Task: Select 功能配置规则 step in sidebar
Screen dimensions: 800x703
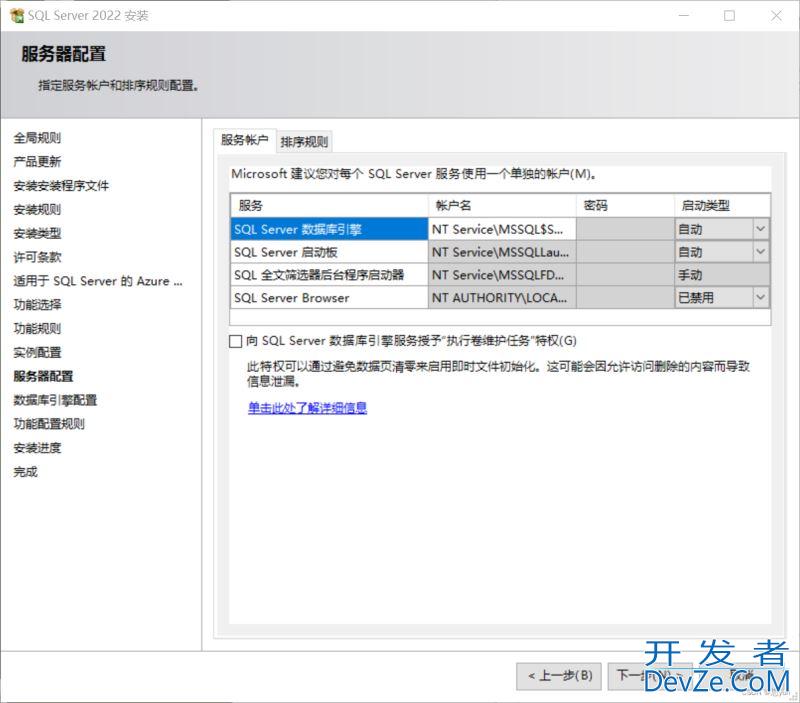Action: pyautogui.click(x=49, y=424)
